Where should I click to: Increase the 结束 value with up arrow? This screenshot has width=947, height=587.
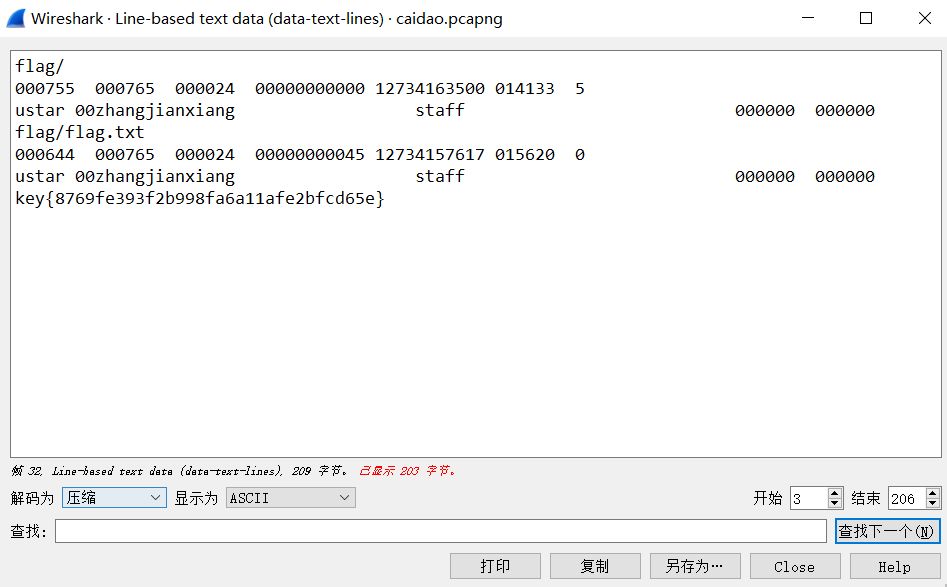(x=933, y=493)
